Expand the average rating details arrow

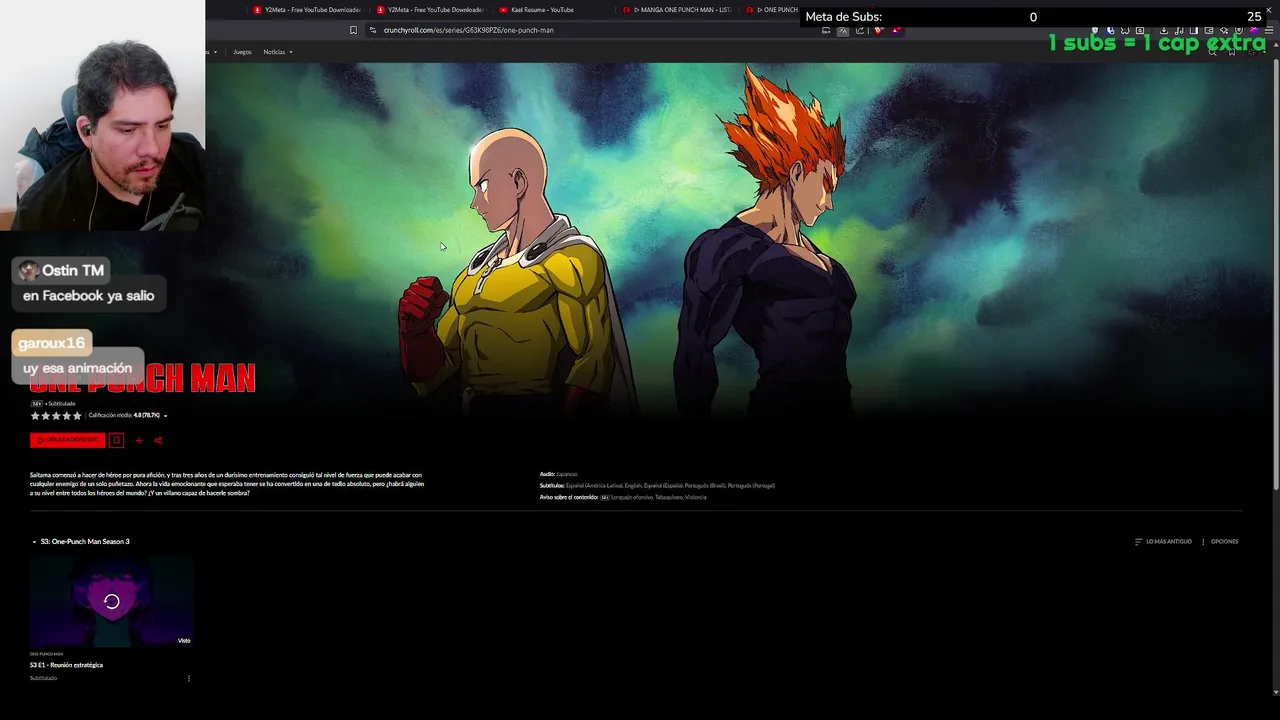click(x=165, y=416)
